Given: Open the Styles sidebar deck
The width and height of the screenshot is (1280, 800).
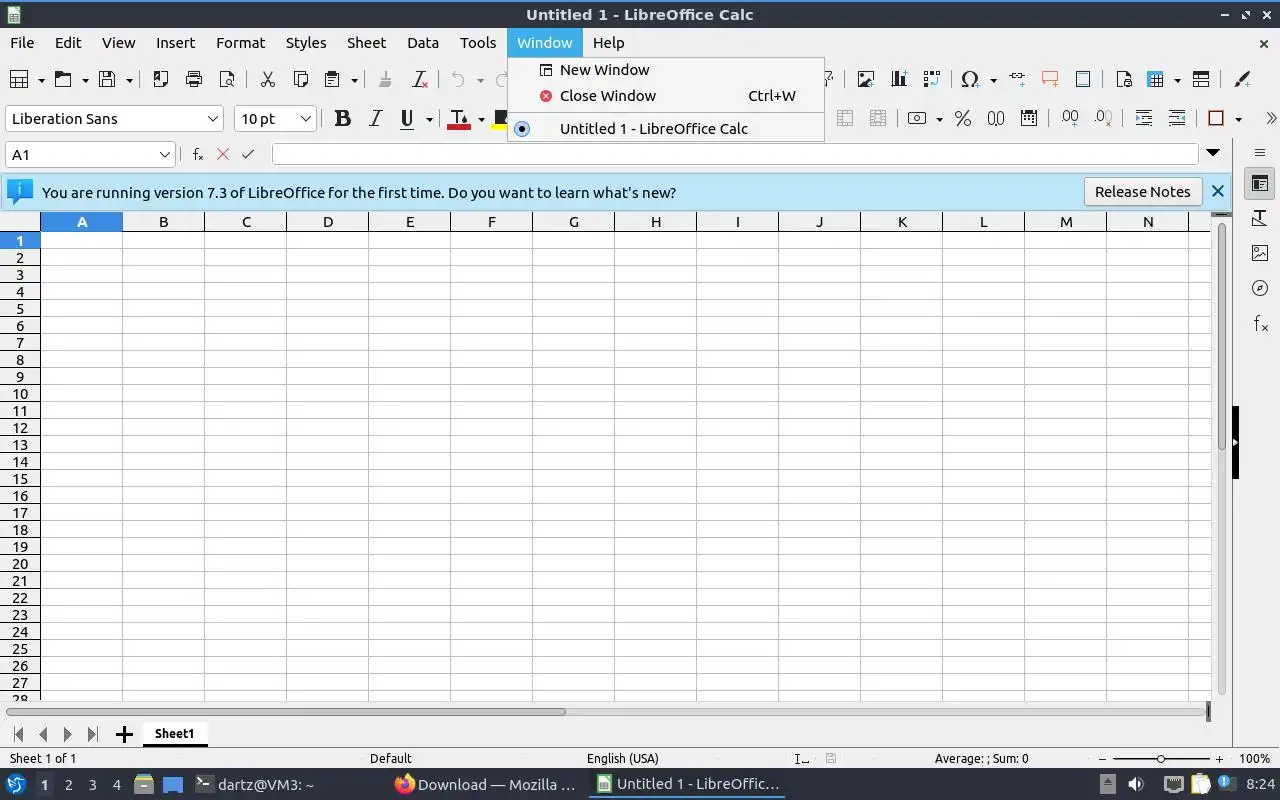Looking at the screenshot, I should 1260,218.
